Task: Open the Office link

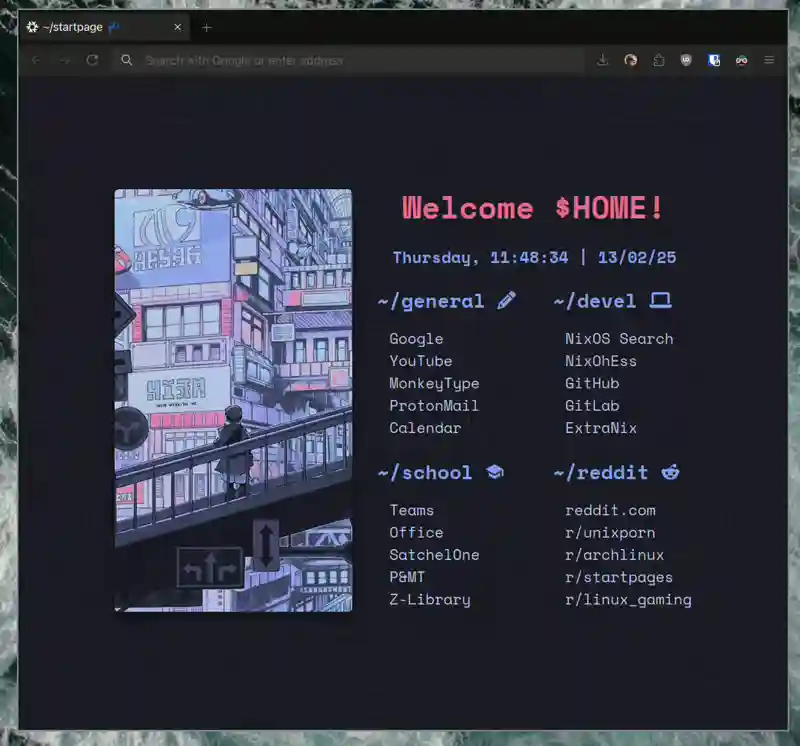Action: pyautogui.click(x=416, y=533)
